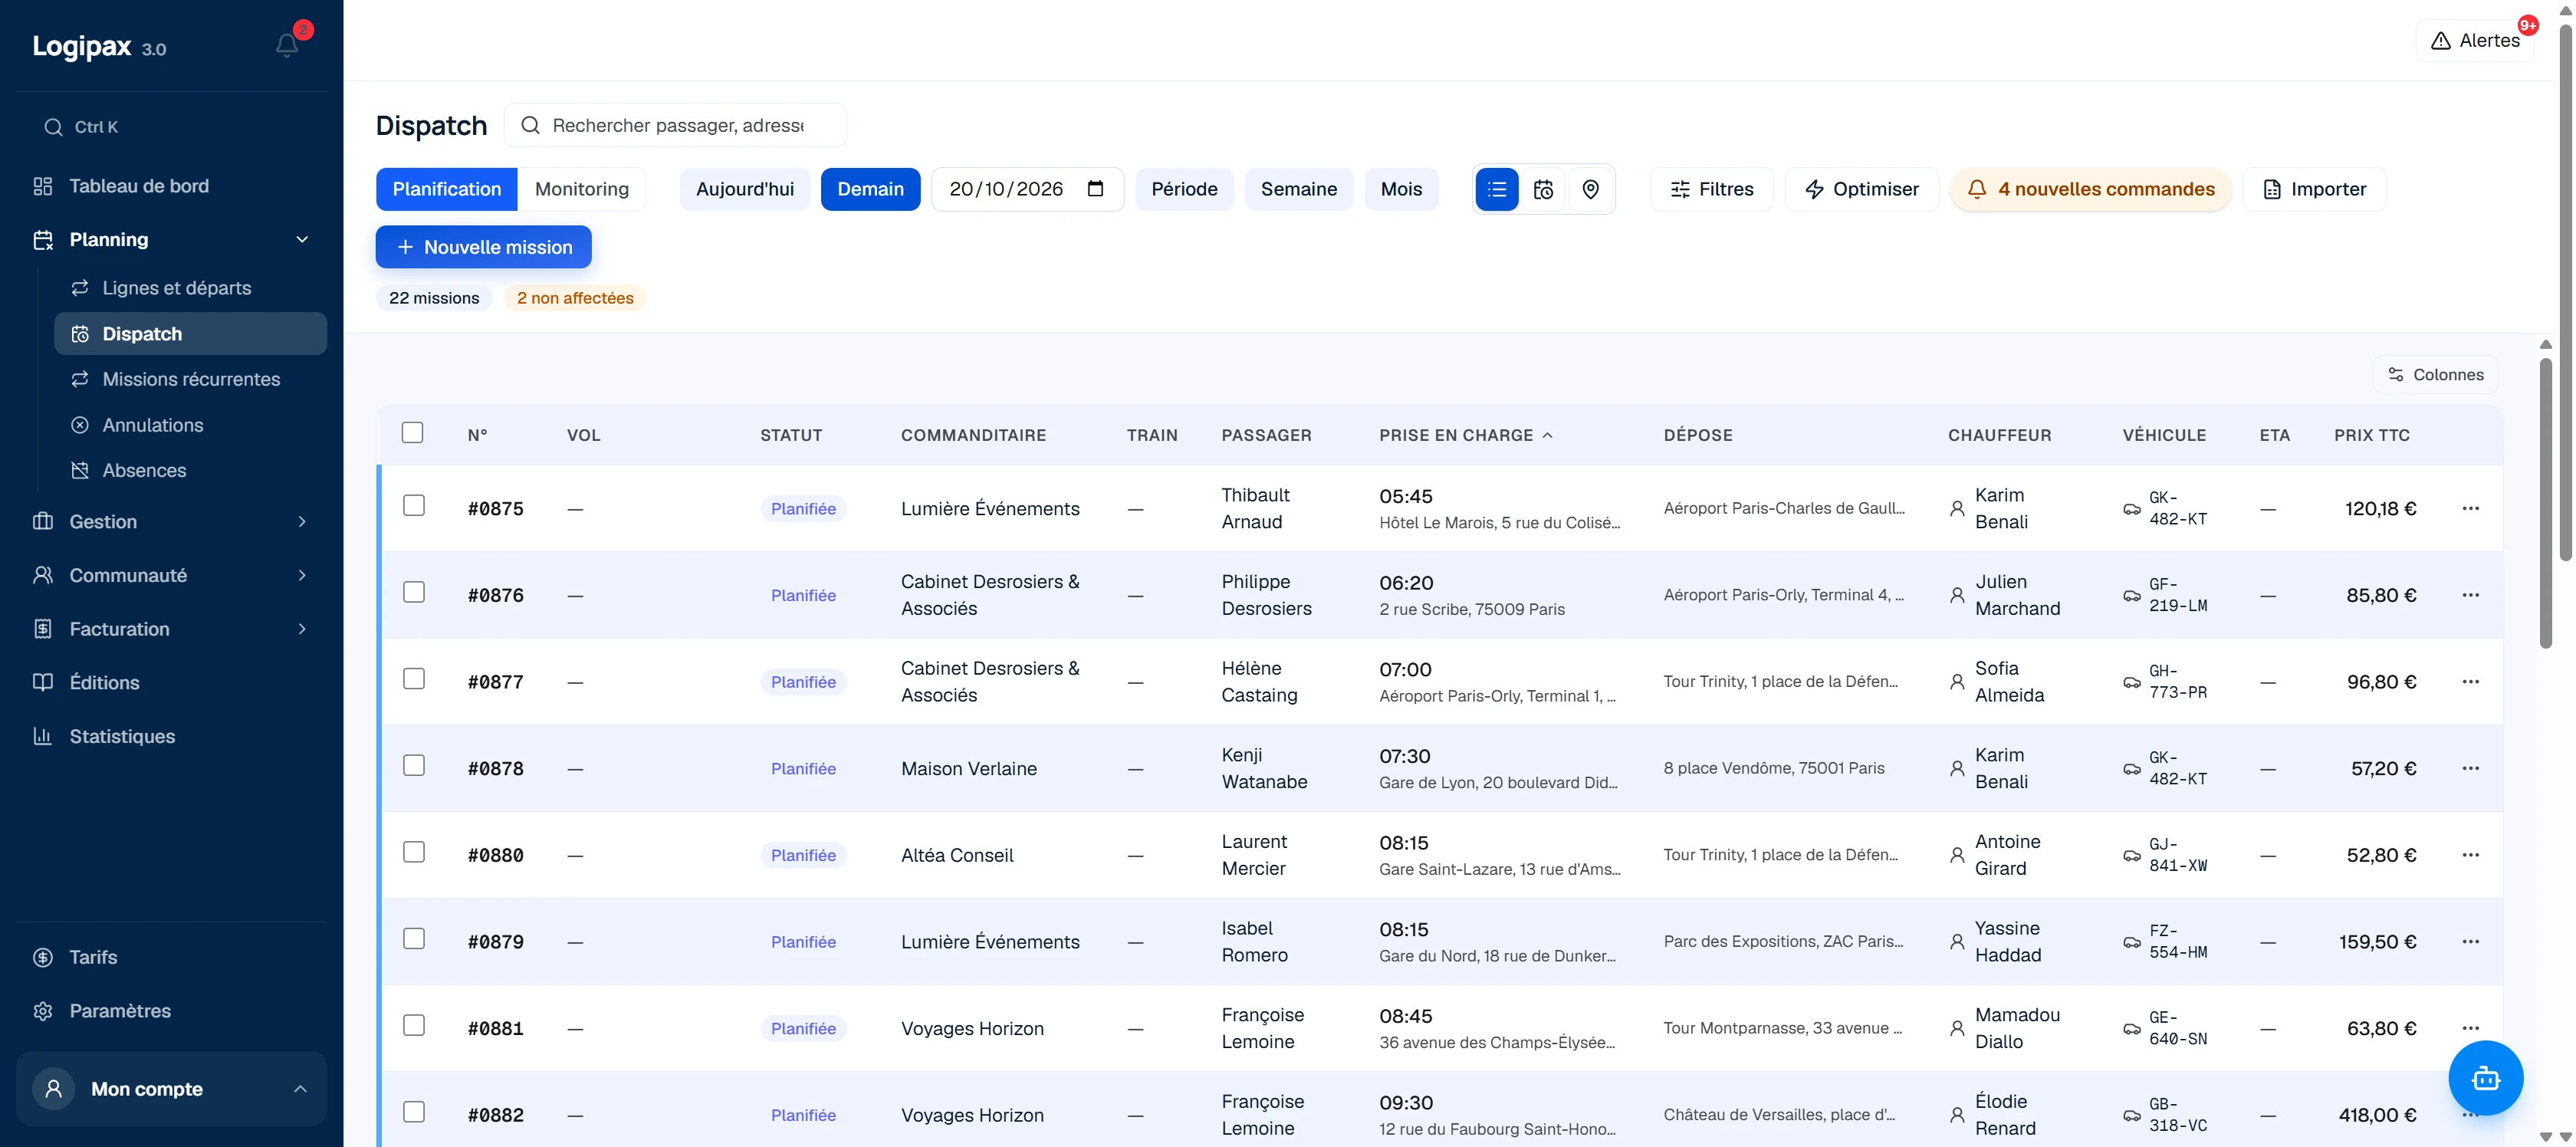Select the Planification tab
The image size is (2576, 1147).
tap(447, 189)
